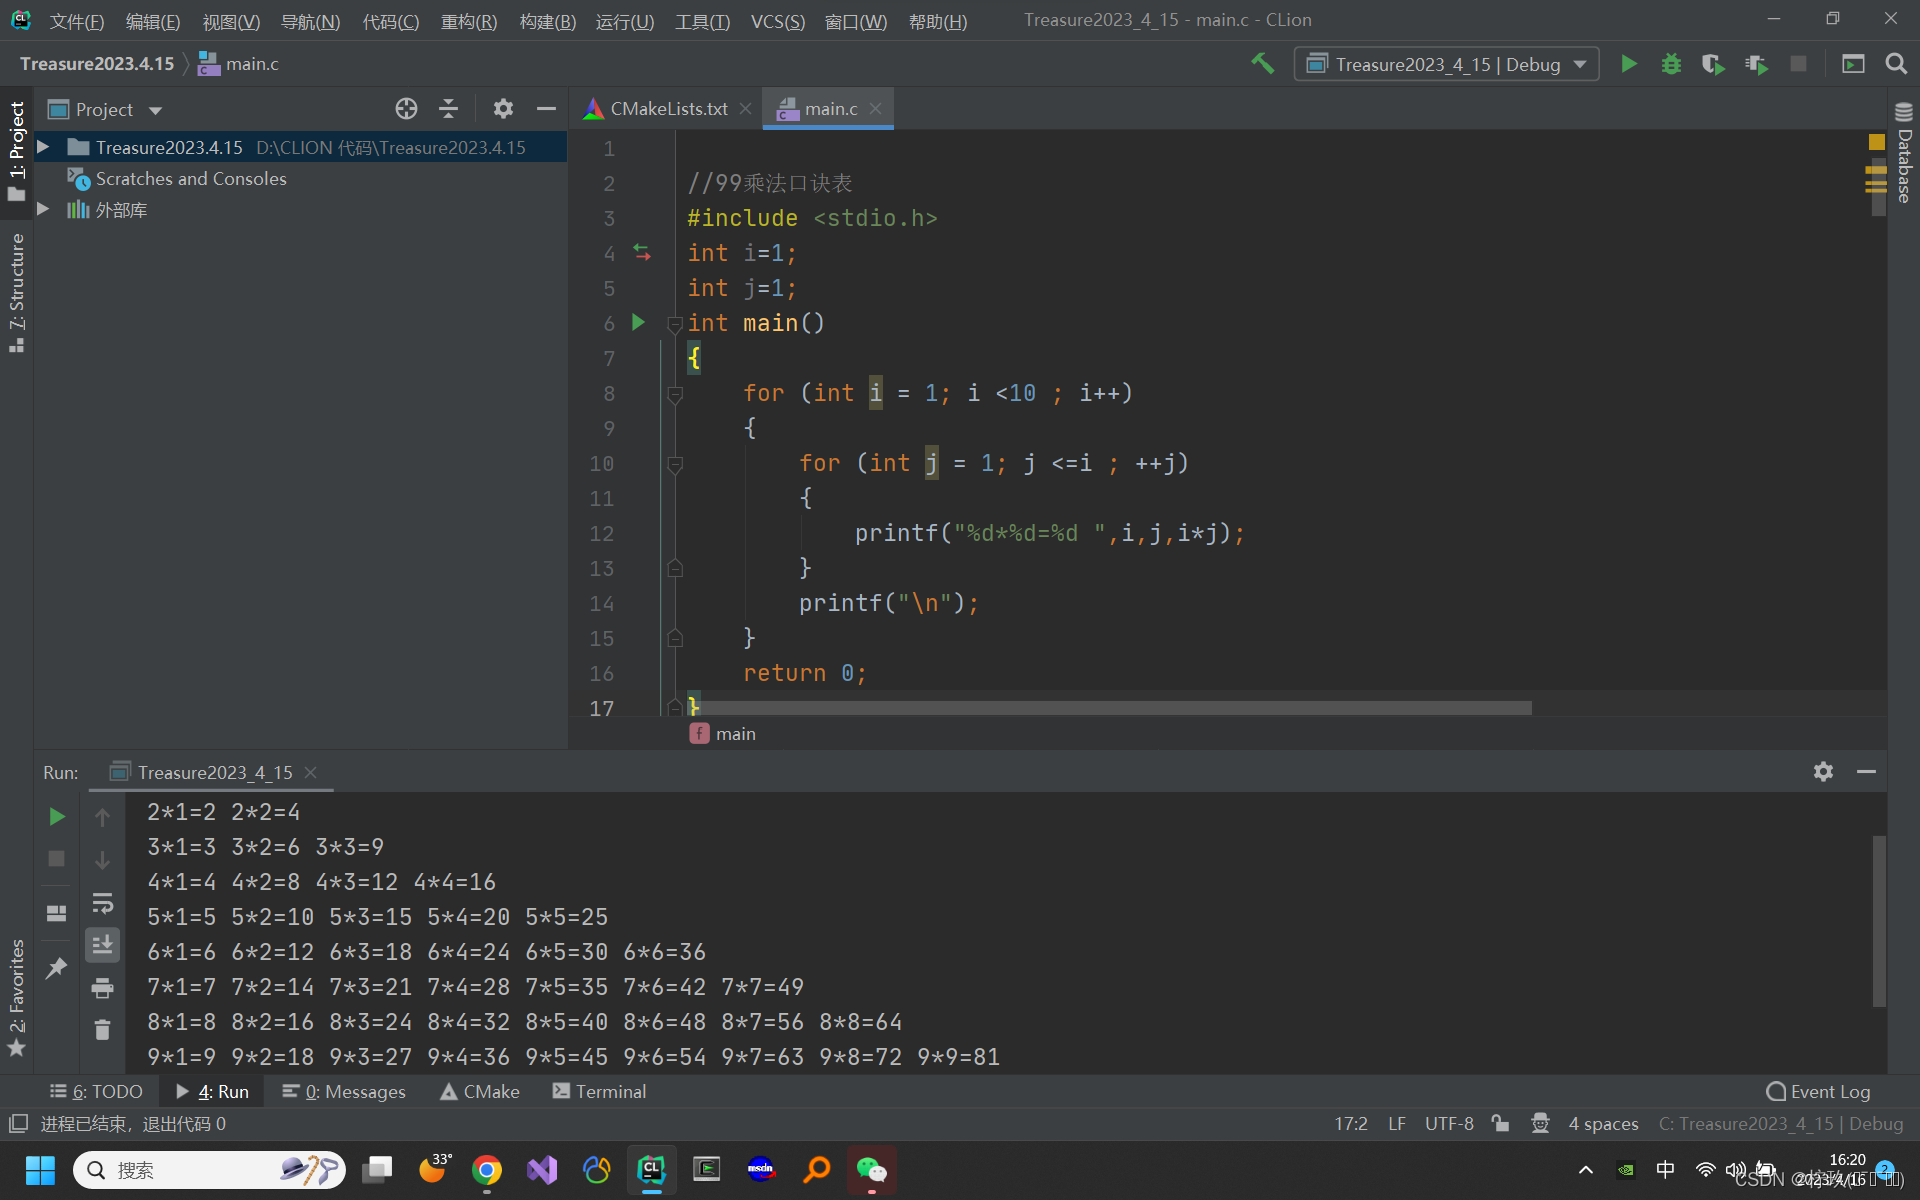The image size is (1920, 1200).
Task: Toggle soft-wrap in Run console
Action: (x=102, y=904)
